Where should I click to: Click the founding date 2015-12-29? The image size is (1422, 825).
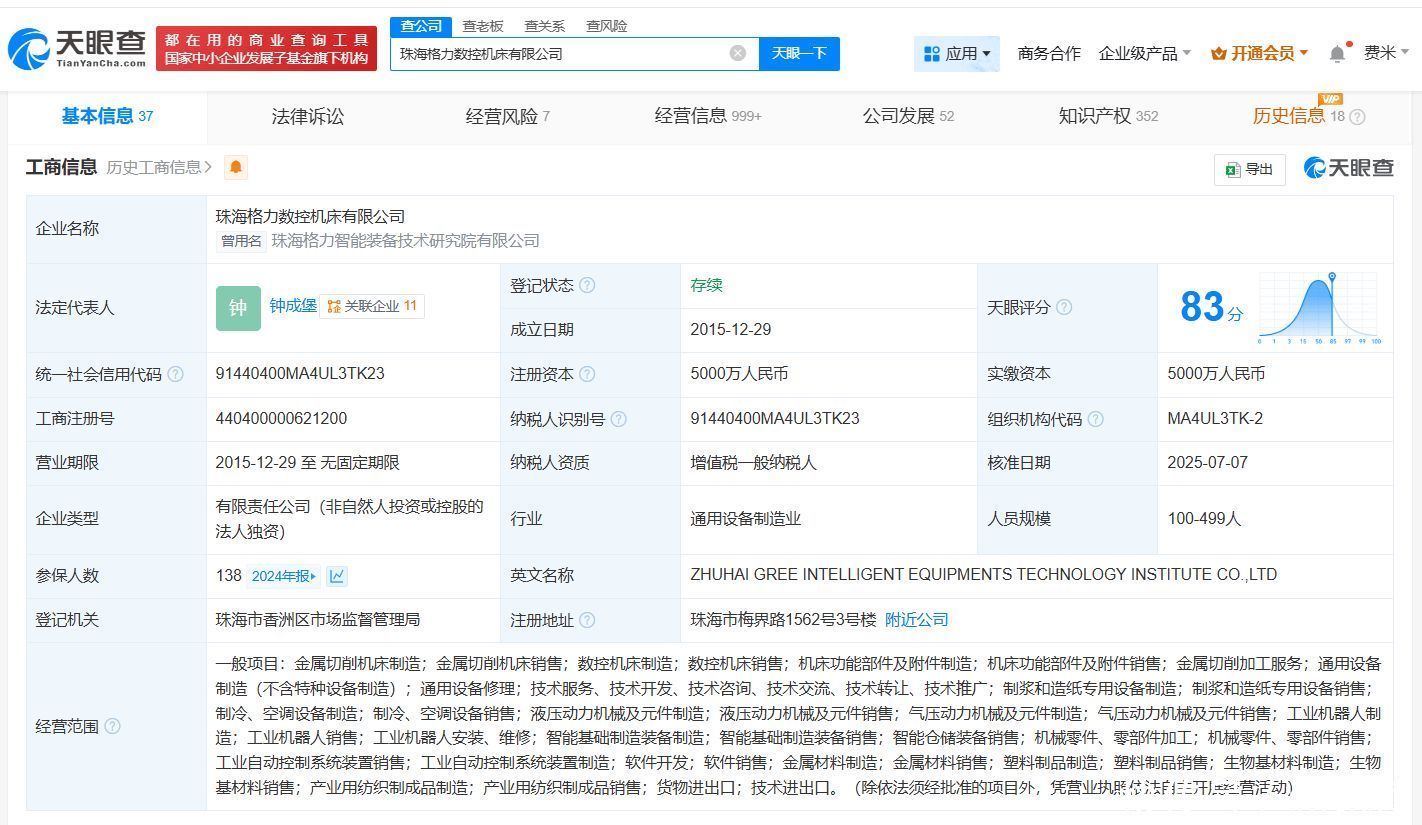click(731, 329)
